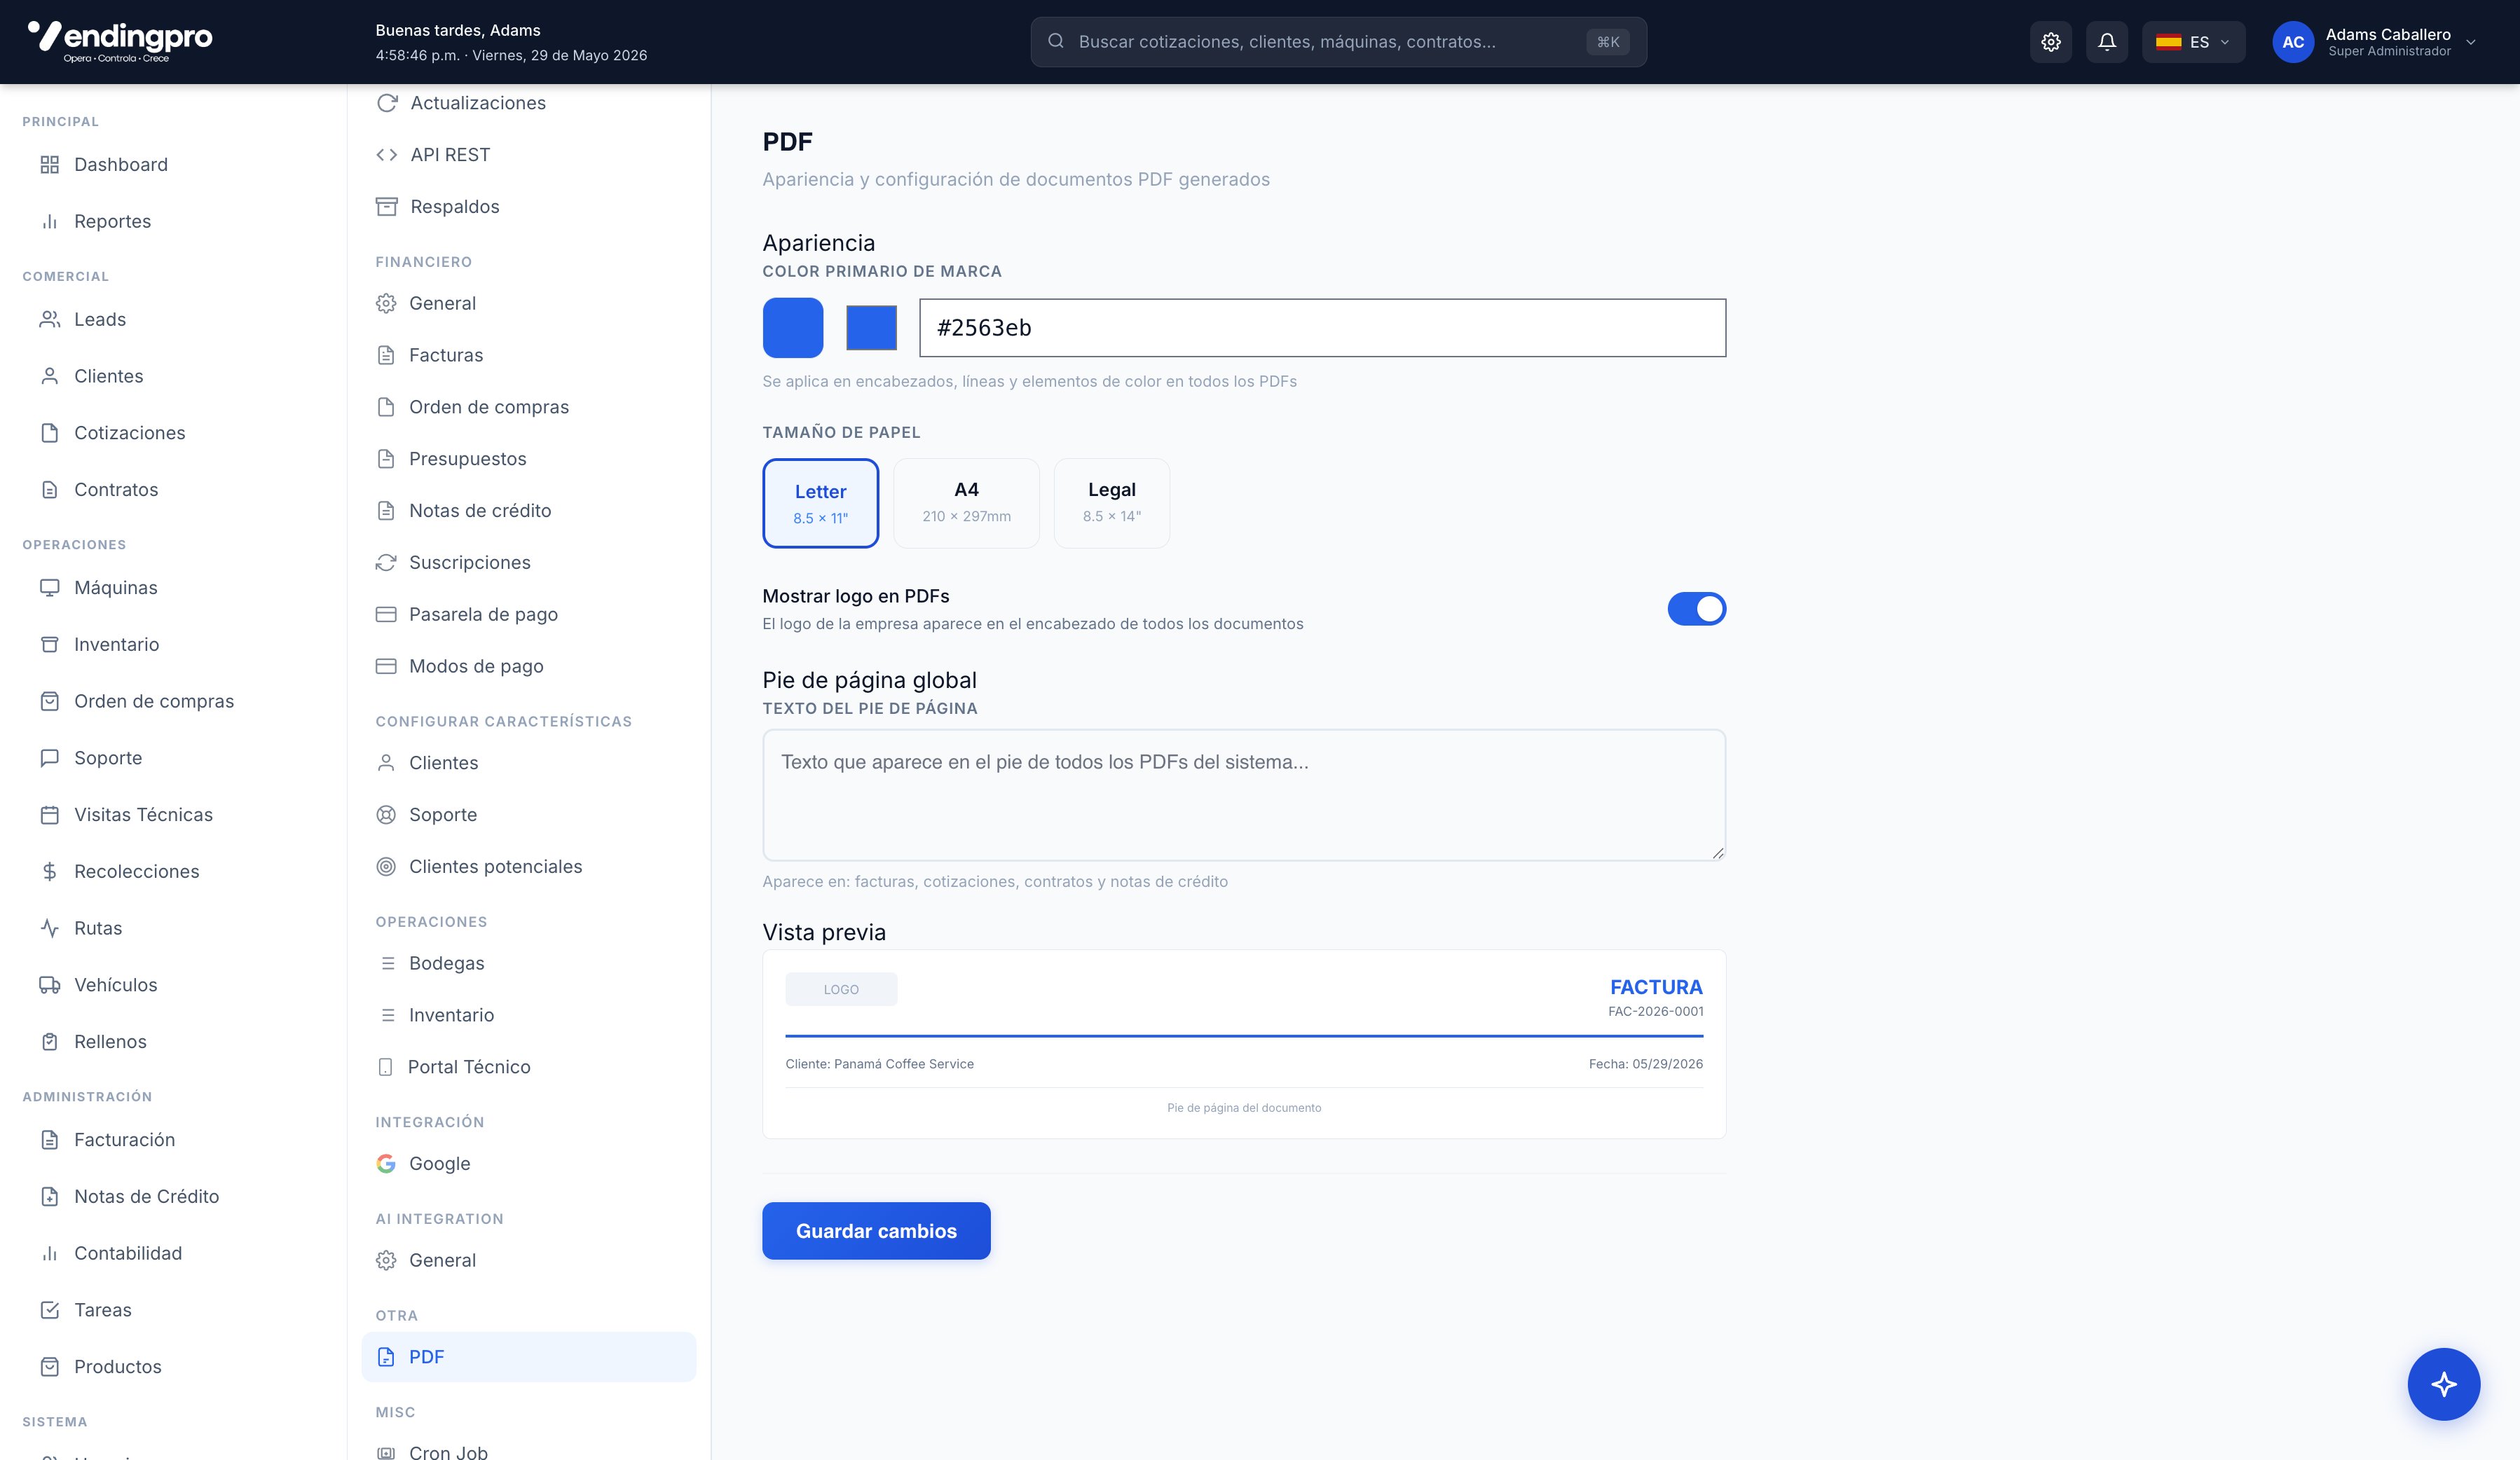Screen dimensions: 2520x1460
Task: Select Letter paper size
Action: pos(820,503)
